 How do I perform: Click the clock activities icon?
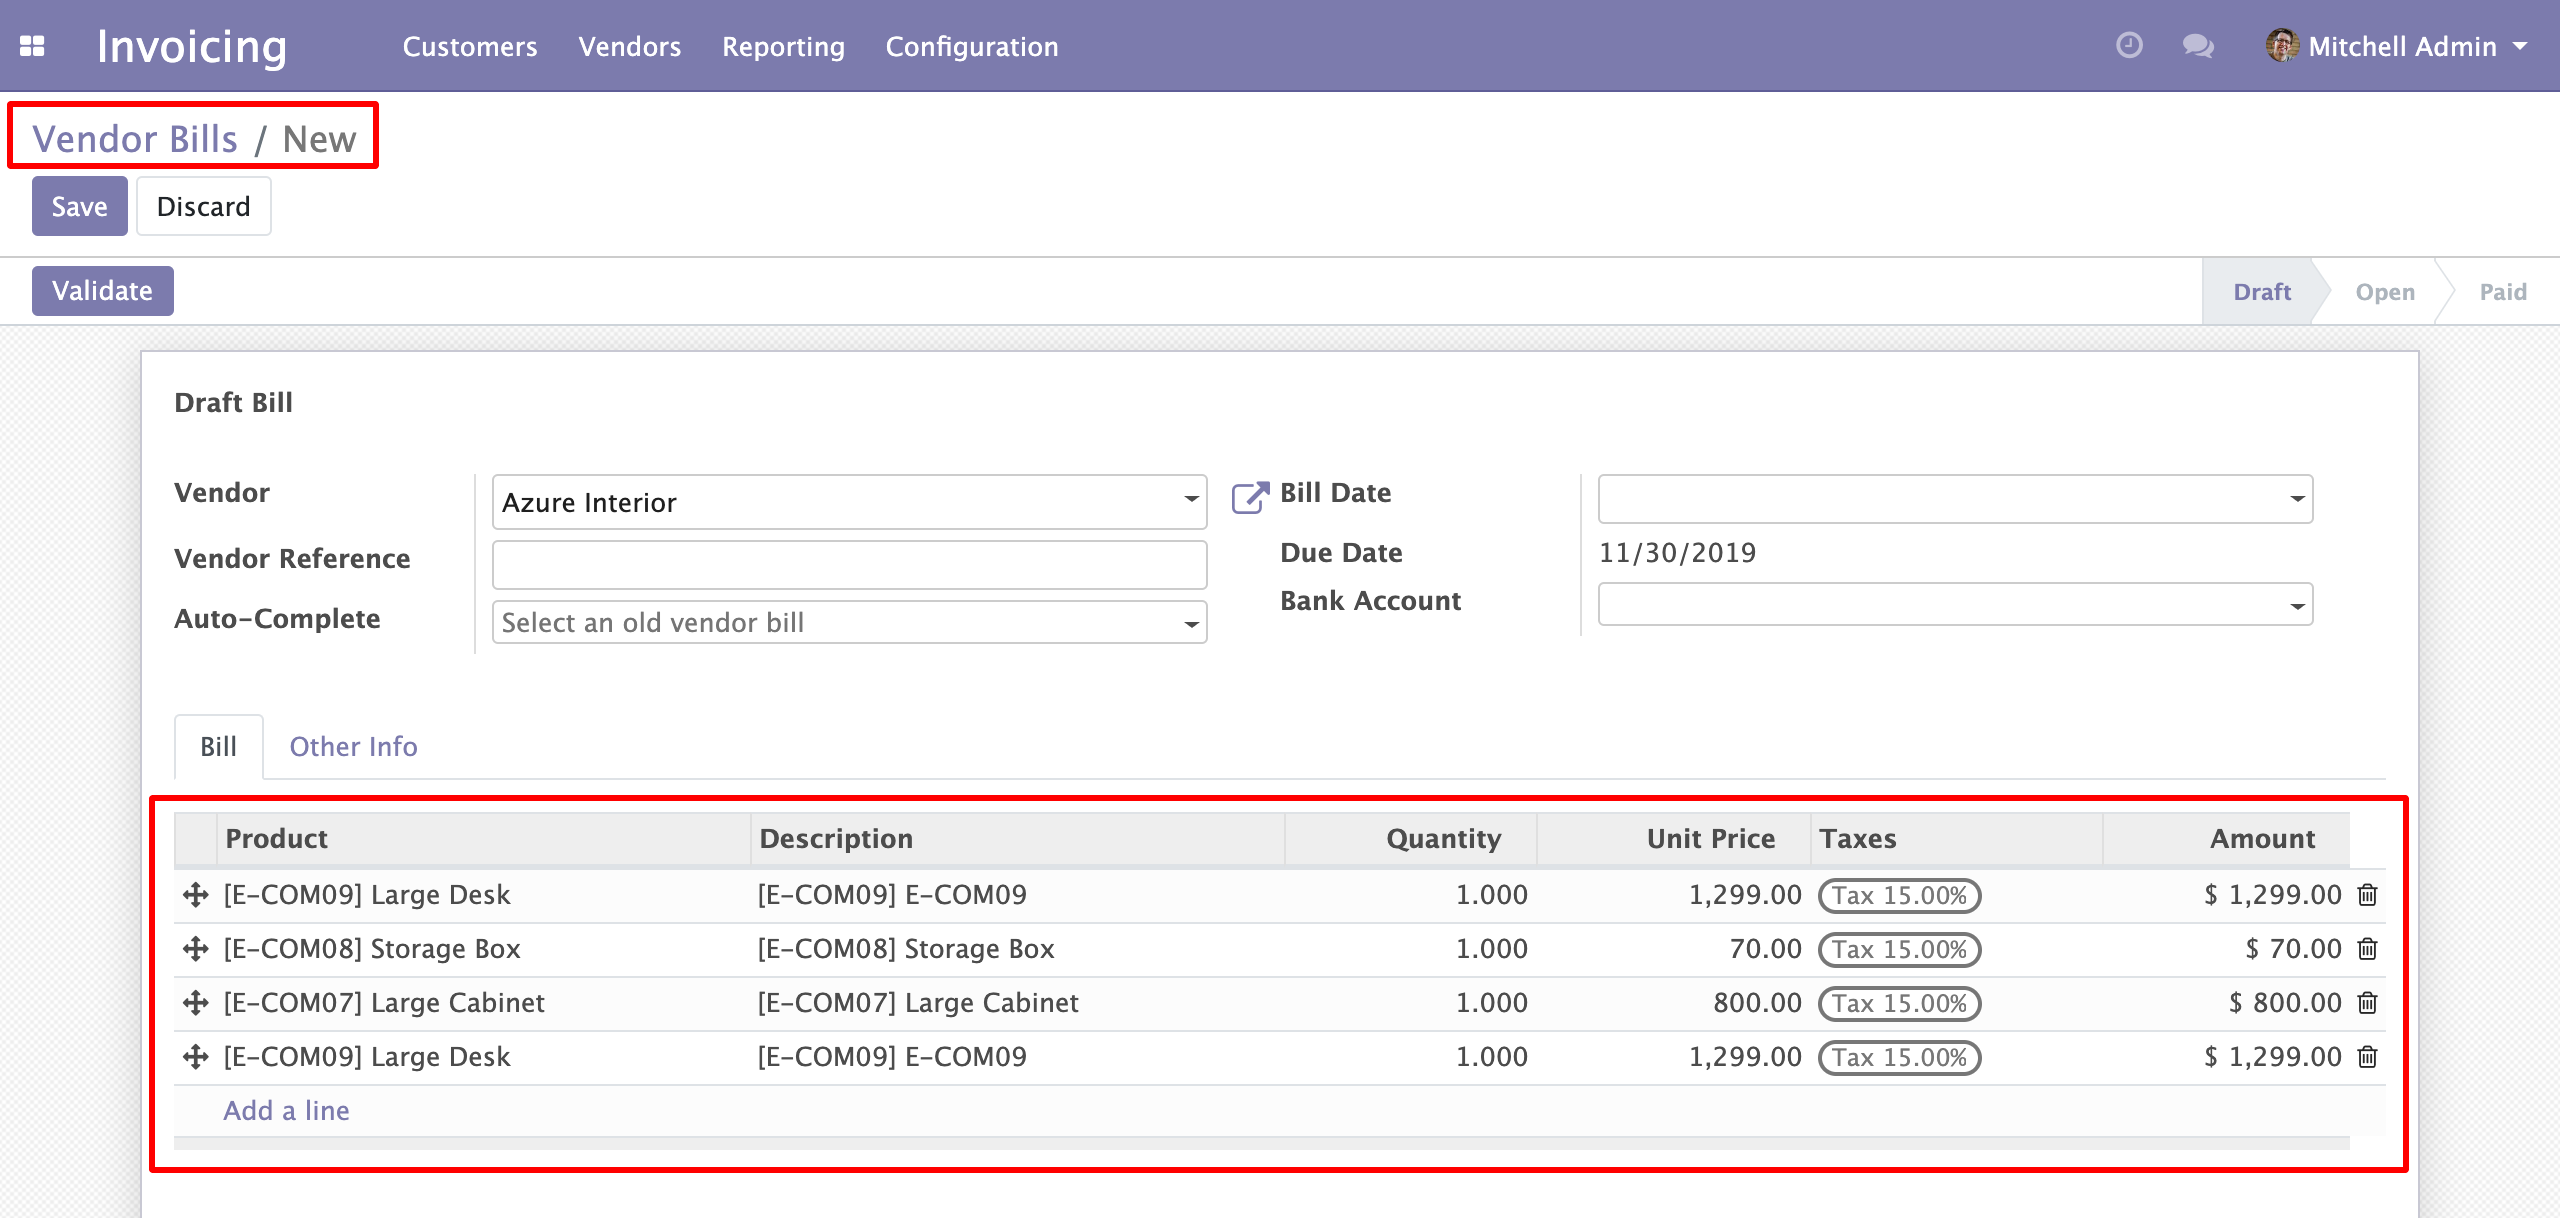coord(2129,46)
